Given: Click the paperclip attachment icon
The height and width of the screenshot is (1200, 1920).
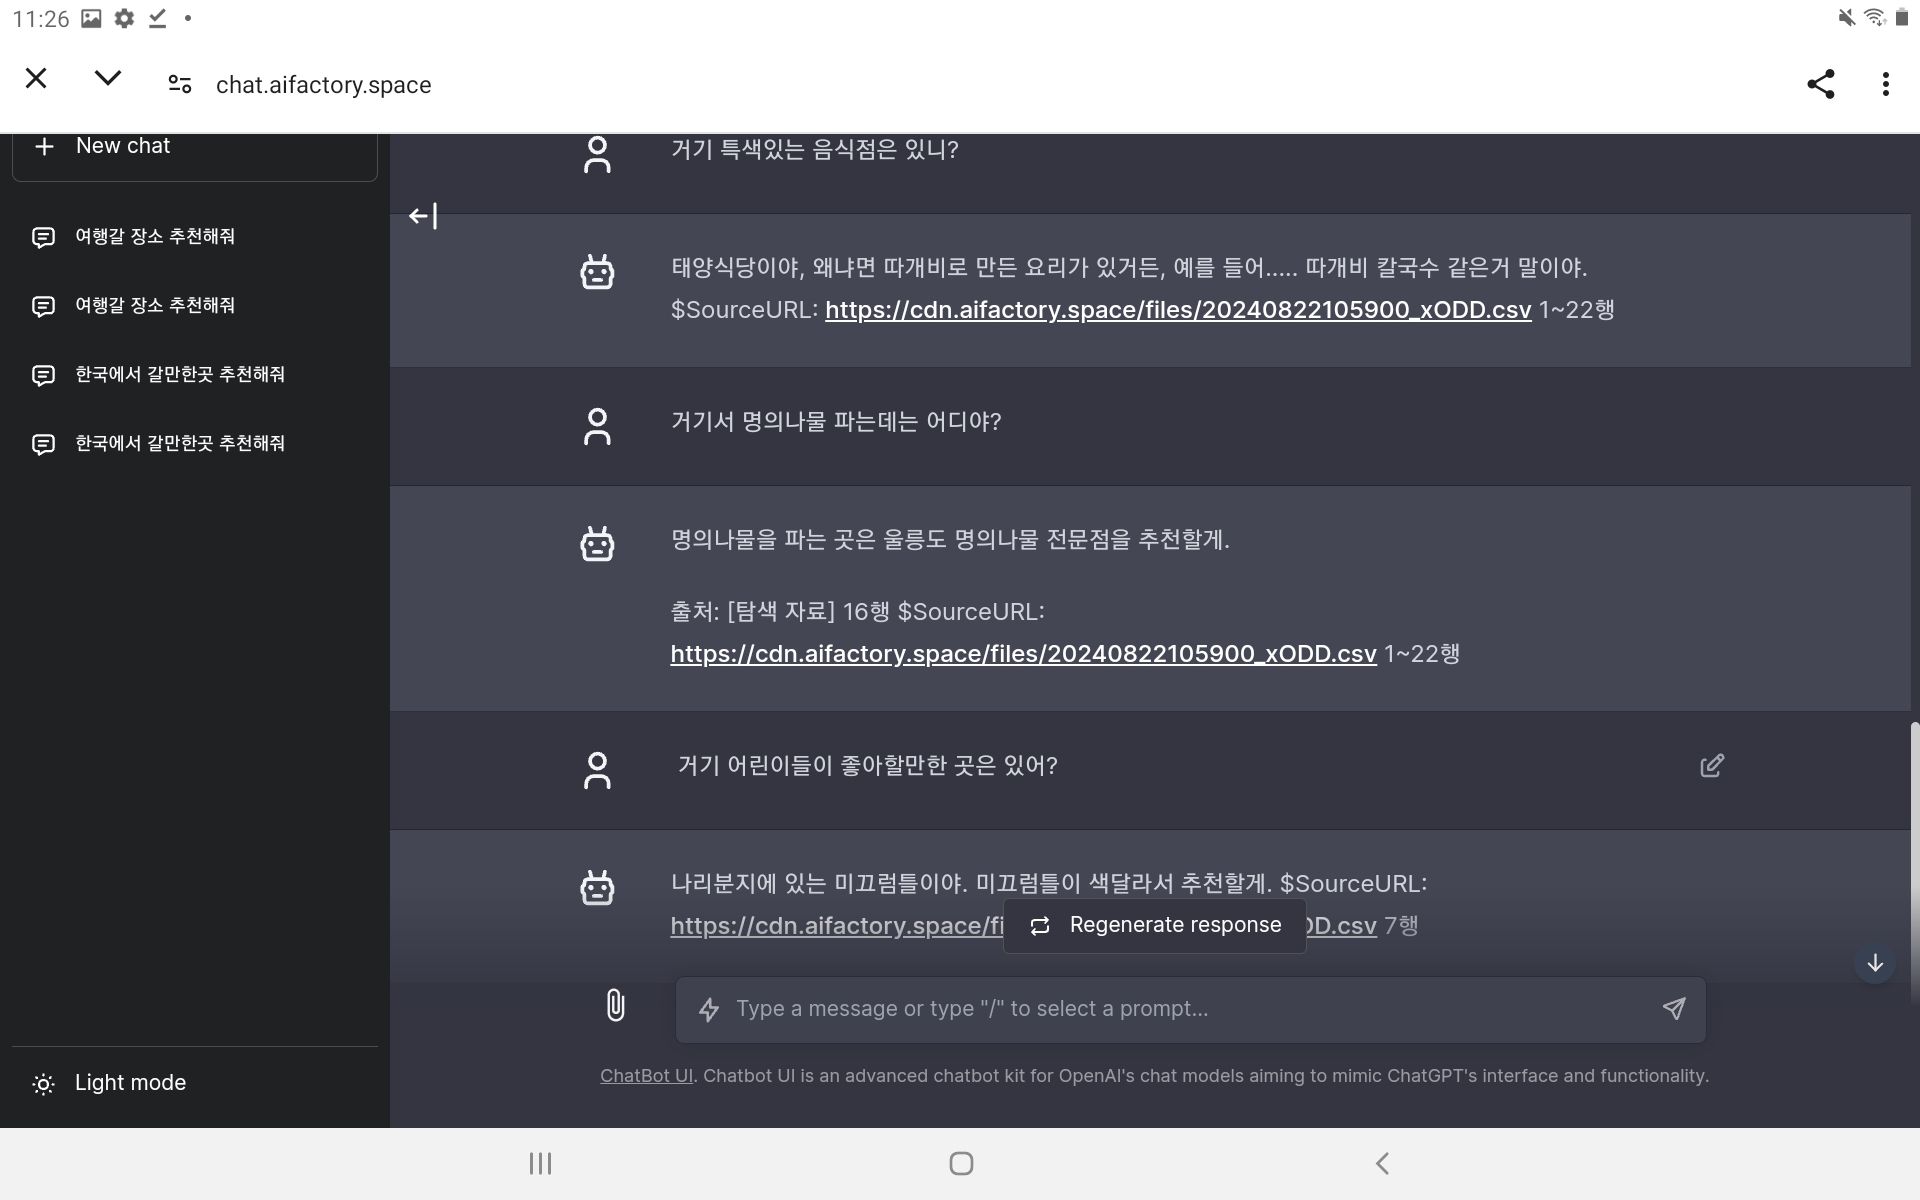Looking at the screenshot, I should [615, 1005].
